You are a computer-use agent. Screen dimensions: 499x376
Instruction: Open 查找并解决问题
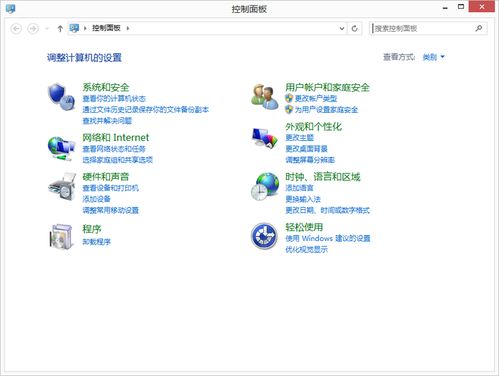[x=107, y=120]
